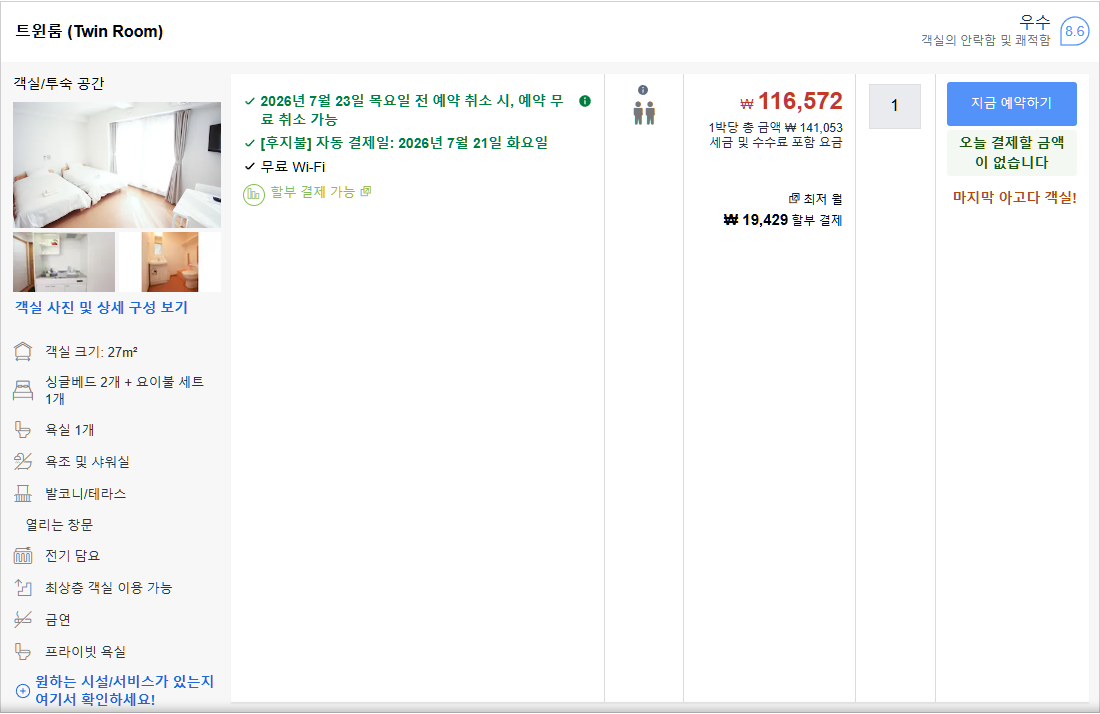Viewport: 1100px width, 714px height.
Task: Click the room size house icon
Action: pos(22,351)
